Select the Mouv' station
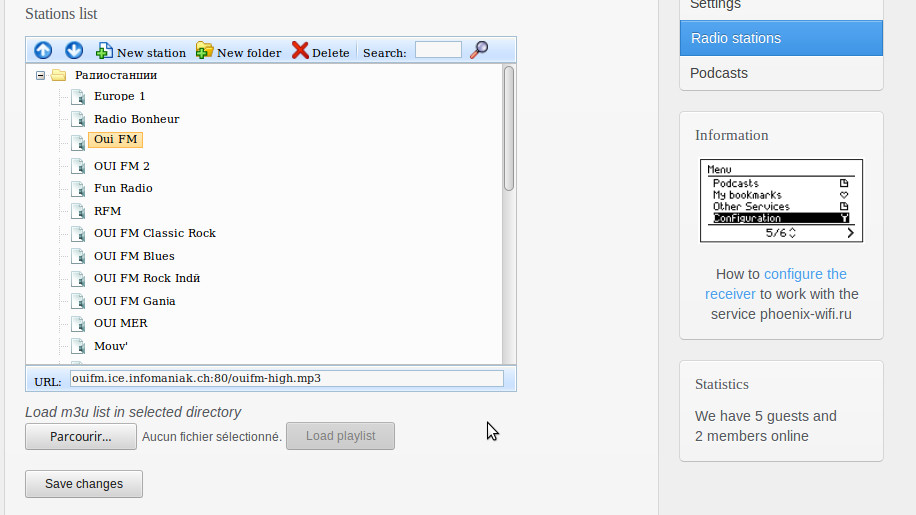The width and height of the screenshot is (916, 515). tap(110, 346)
